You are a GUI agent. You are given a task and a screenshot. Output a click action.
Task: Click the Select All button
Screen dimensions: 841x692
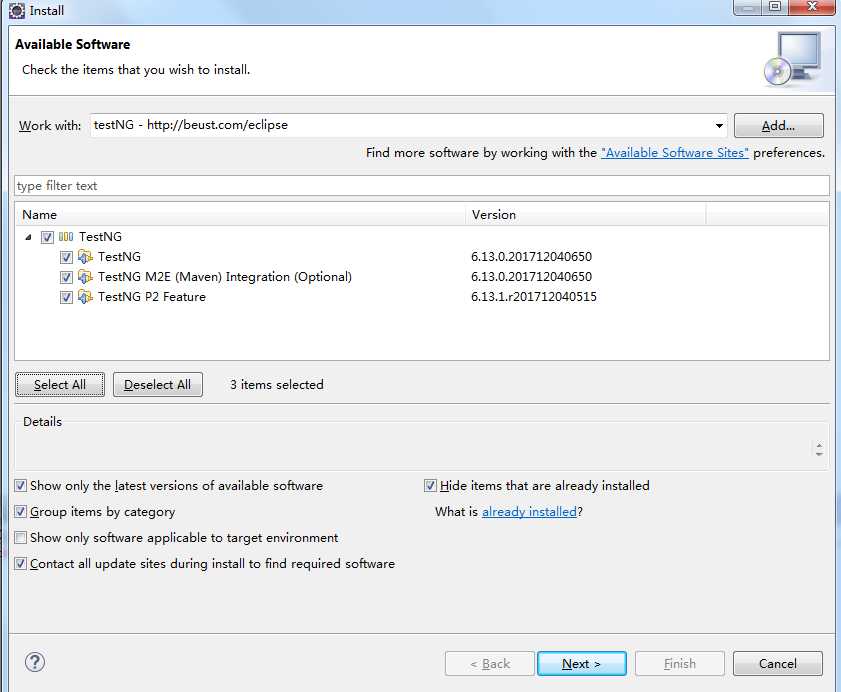[x=60, y=385]
